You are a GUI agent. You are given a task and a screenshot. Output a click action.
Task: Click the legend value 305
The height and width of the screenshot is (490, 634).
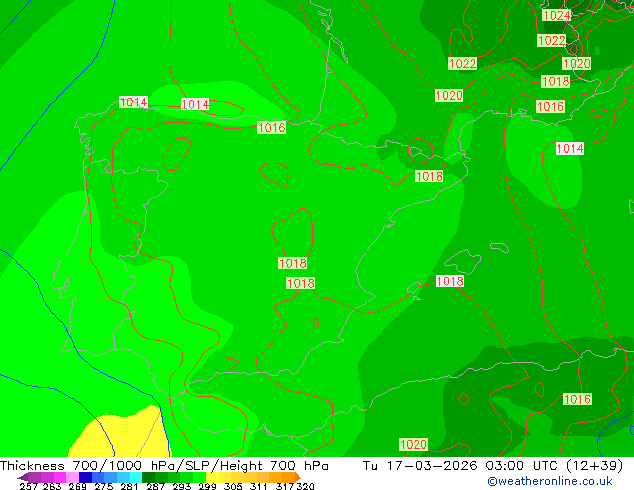coord(233,486)
